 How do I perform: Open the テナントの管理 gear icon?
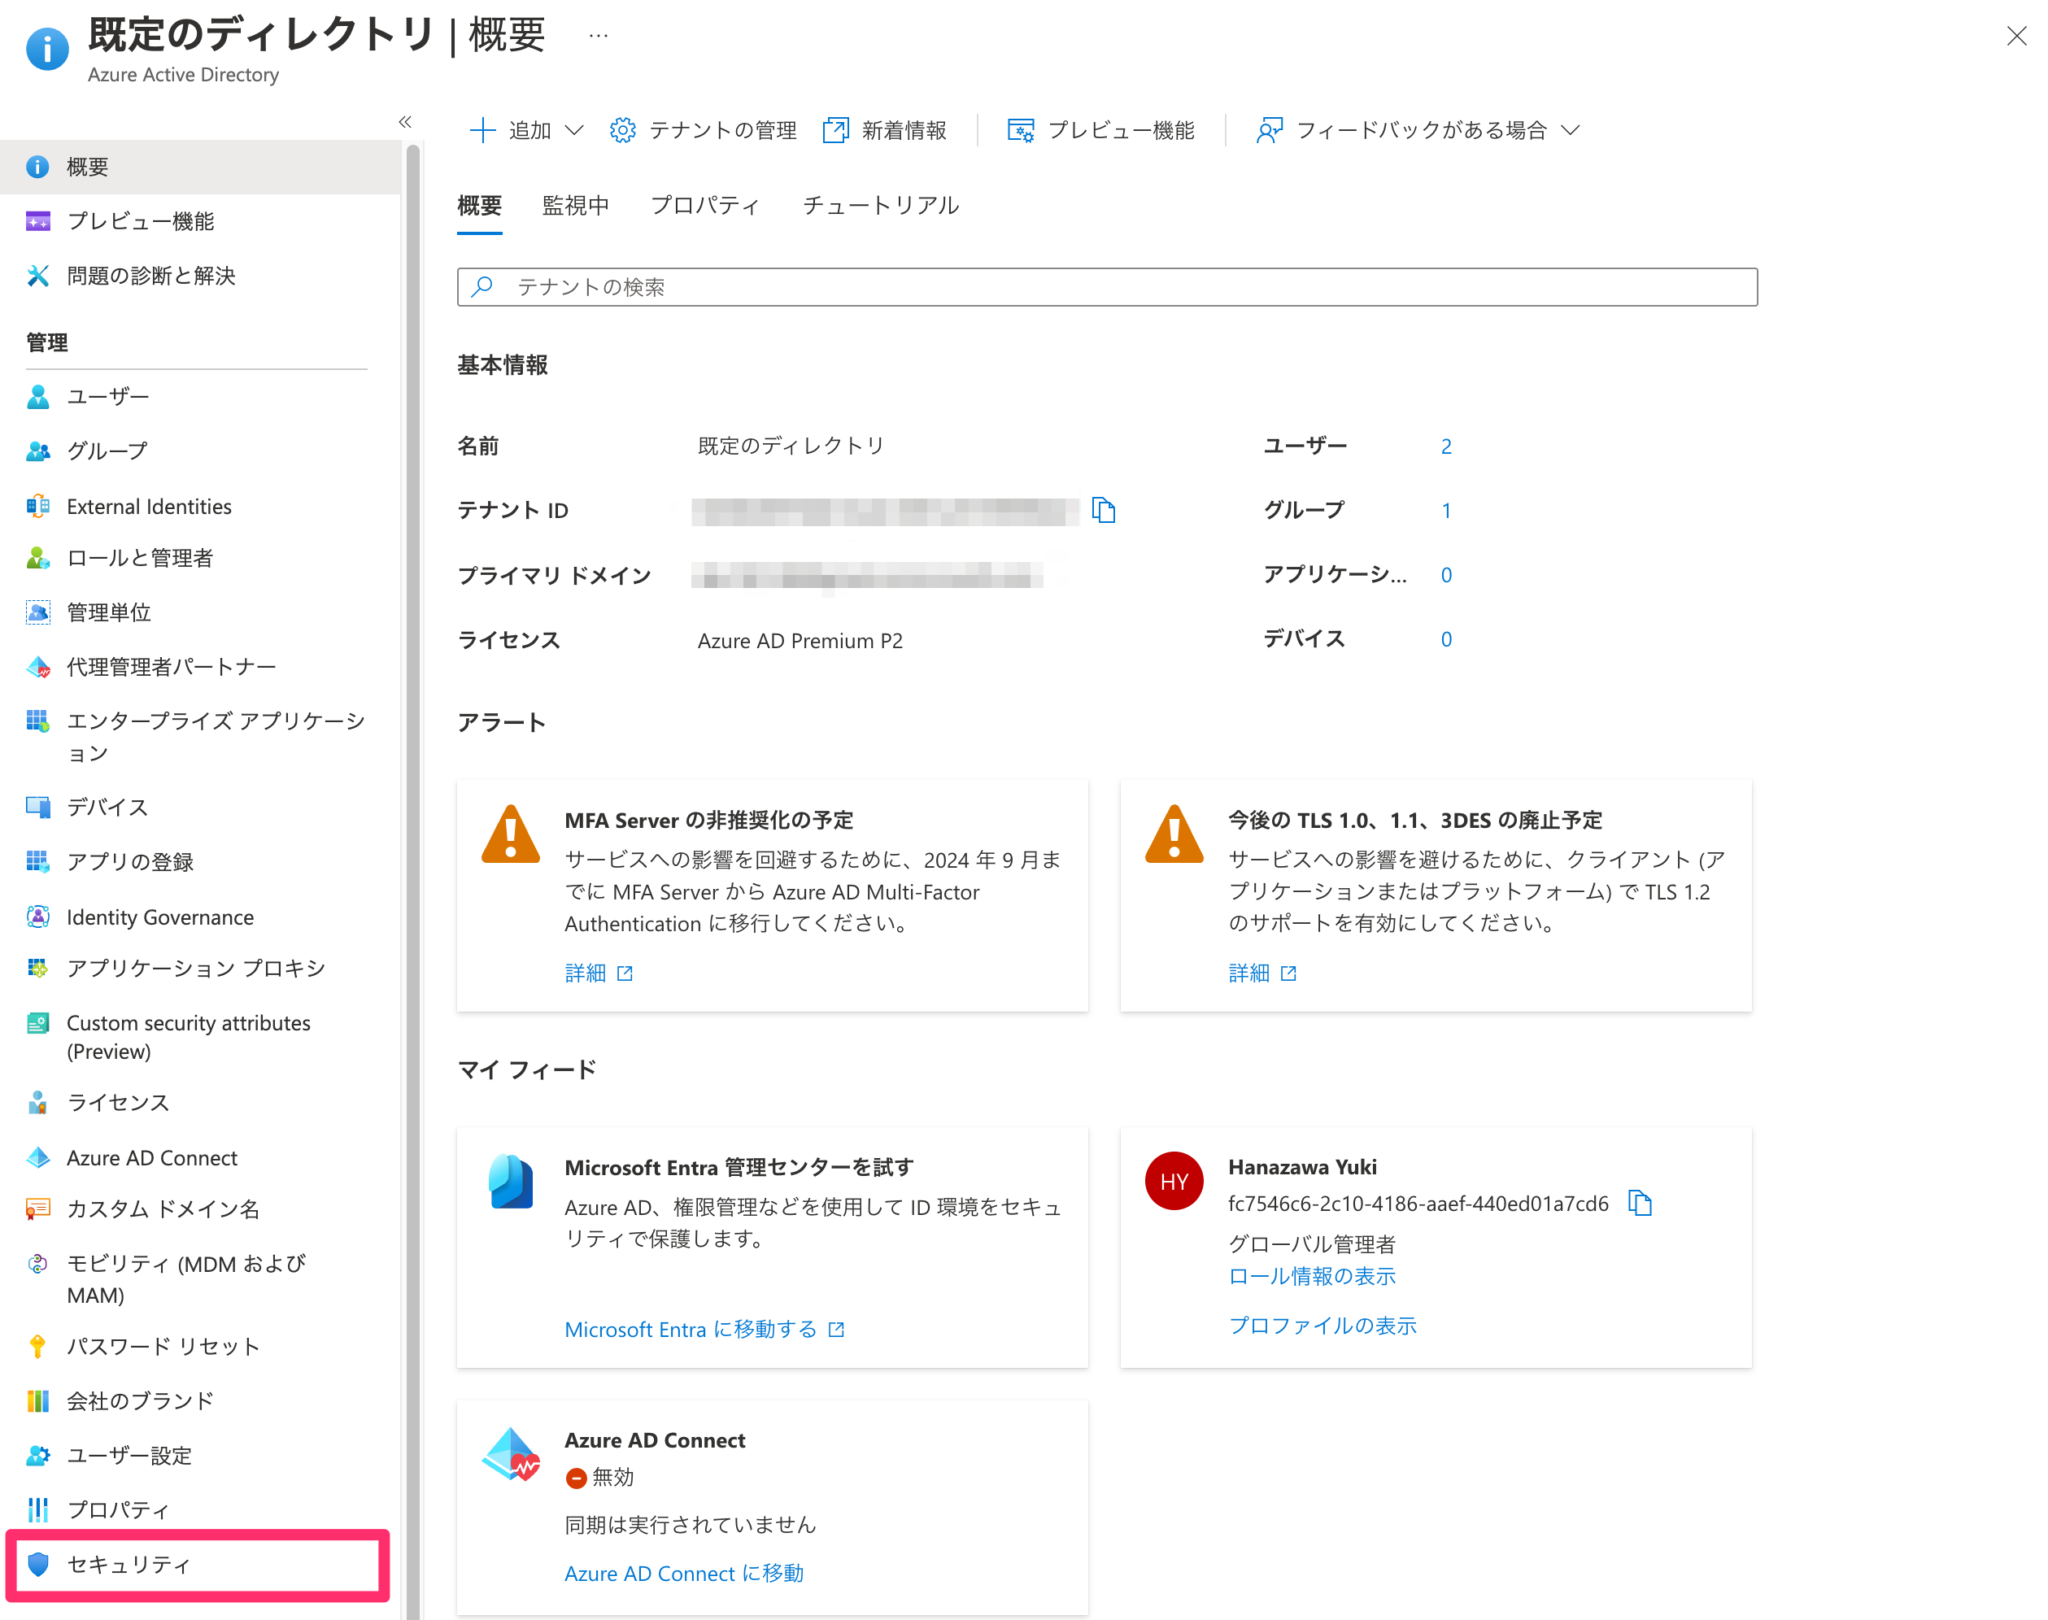(x=621, y=129)
